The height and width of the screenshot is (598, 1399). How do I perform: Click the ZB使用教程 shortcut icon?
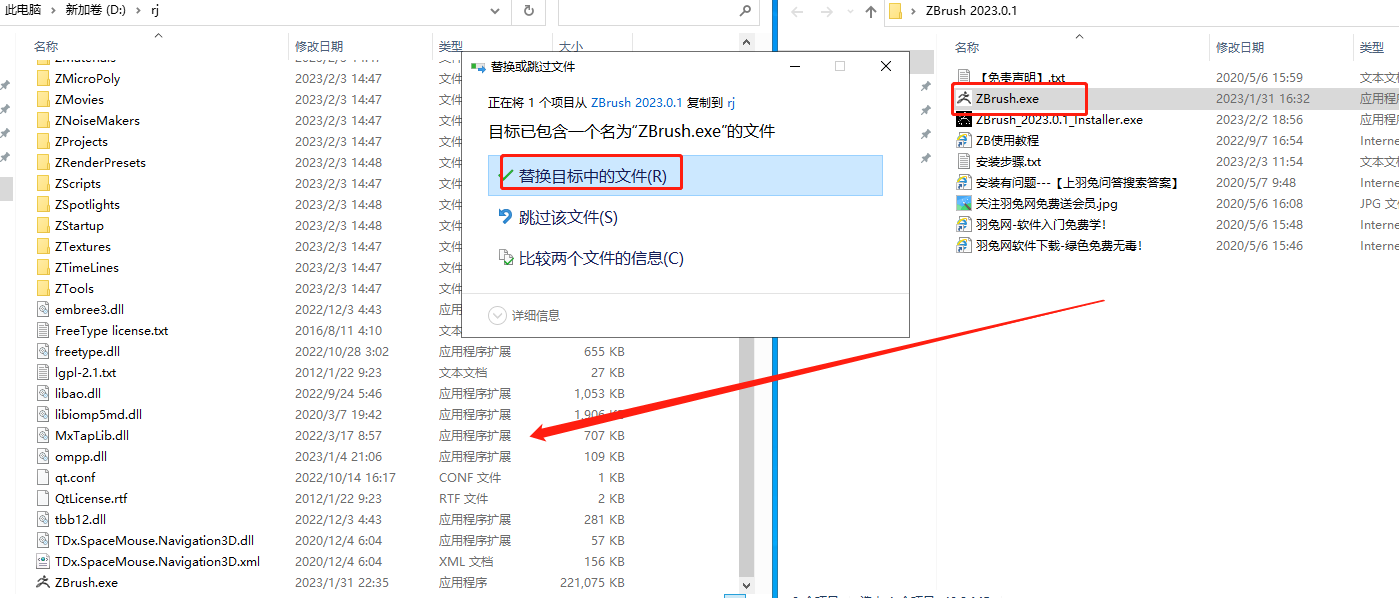[x=964, y=140]
